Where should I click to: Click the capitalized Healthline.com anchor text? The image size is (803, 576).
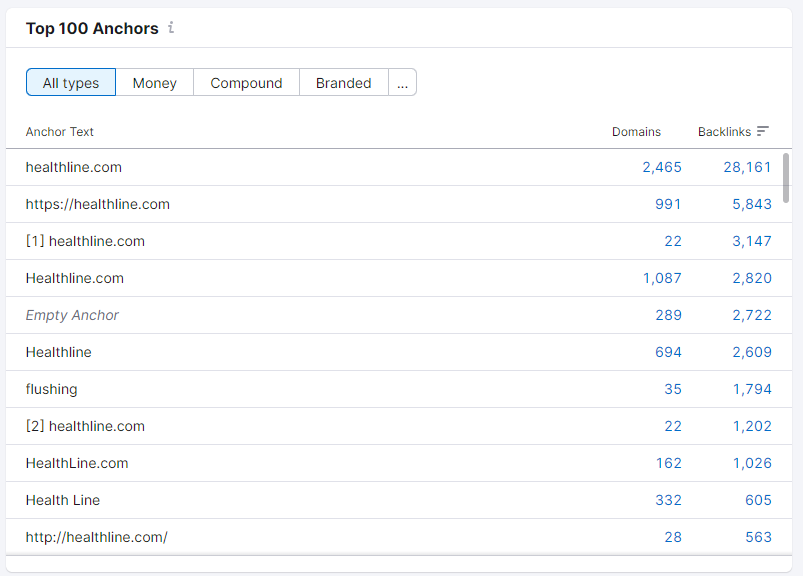(75, 278)
